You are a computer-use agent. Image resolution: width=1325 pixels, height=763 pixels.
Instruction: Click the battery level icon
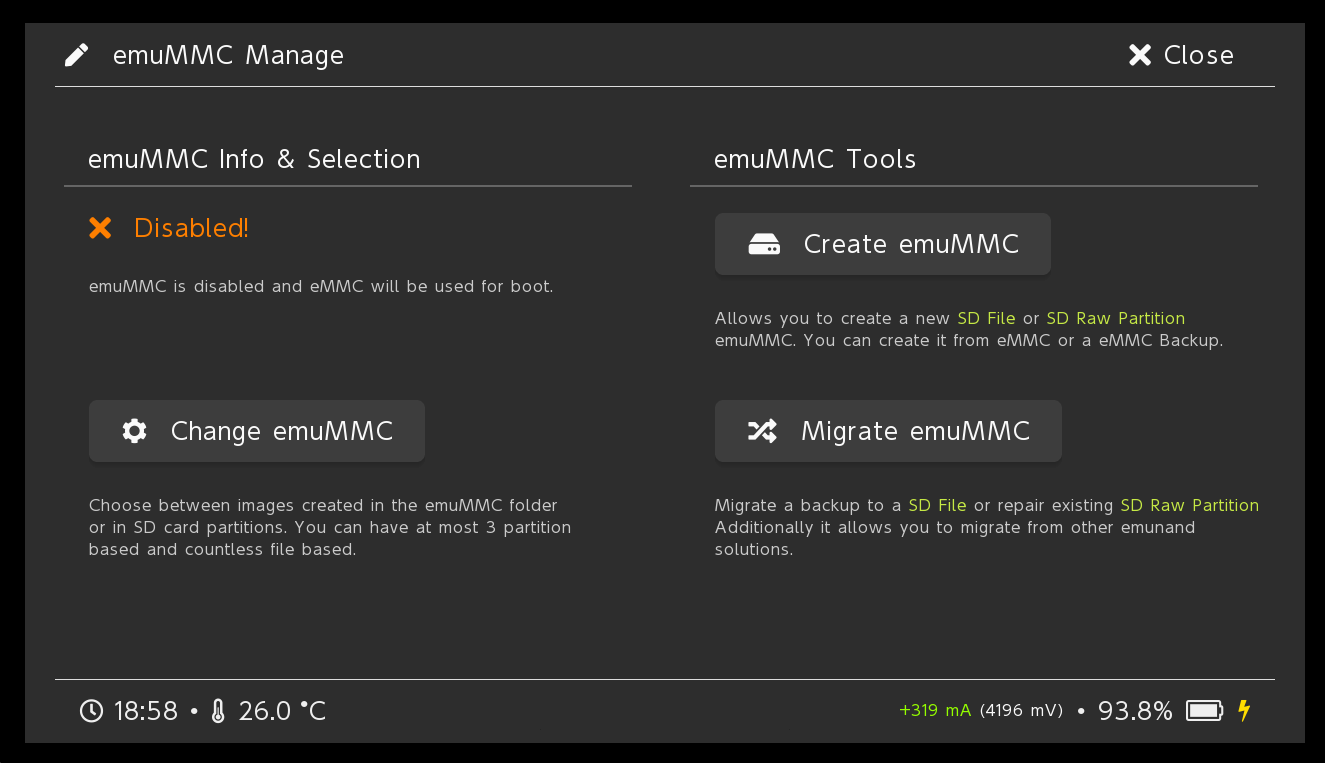(1204, 711)
